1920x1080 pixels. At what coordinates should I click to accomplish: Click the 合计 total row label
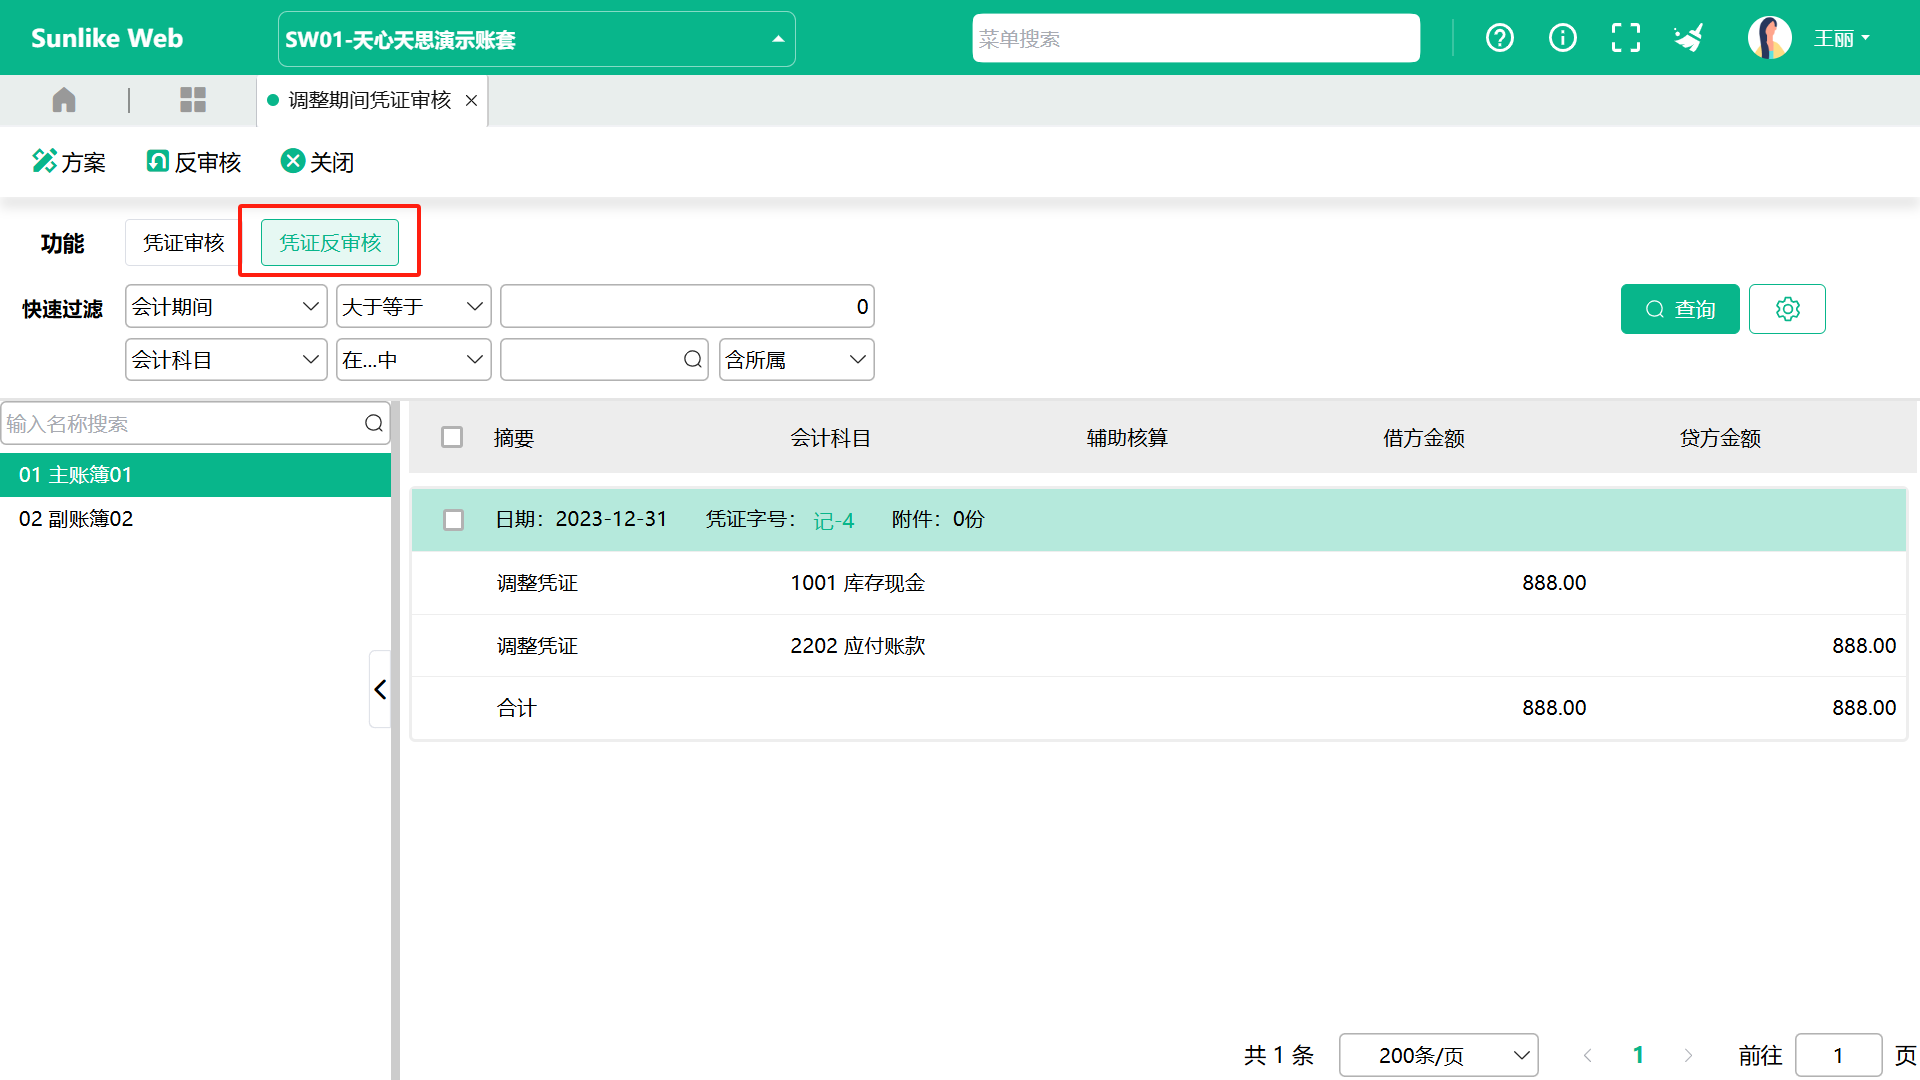pos(517,708)
